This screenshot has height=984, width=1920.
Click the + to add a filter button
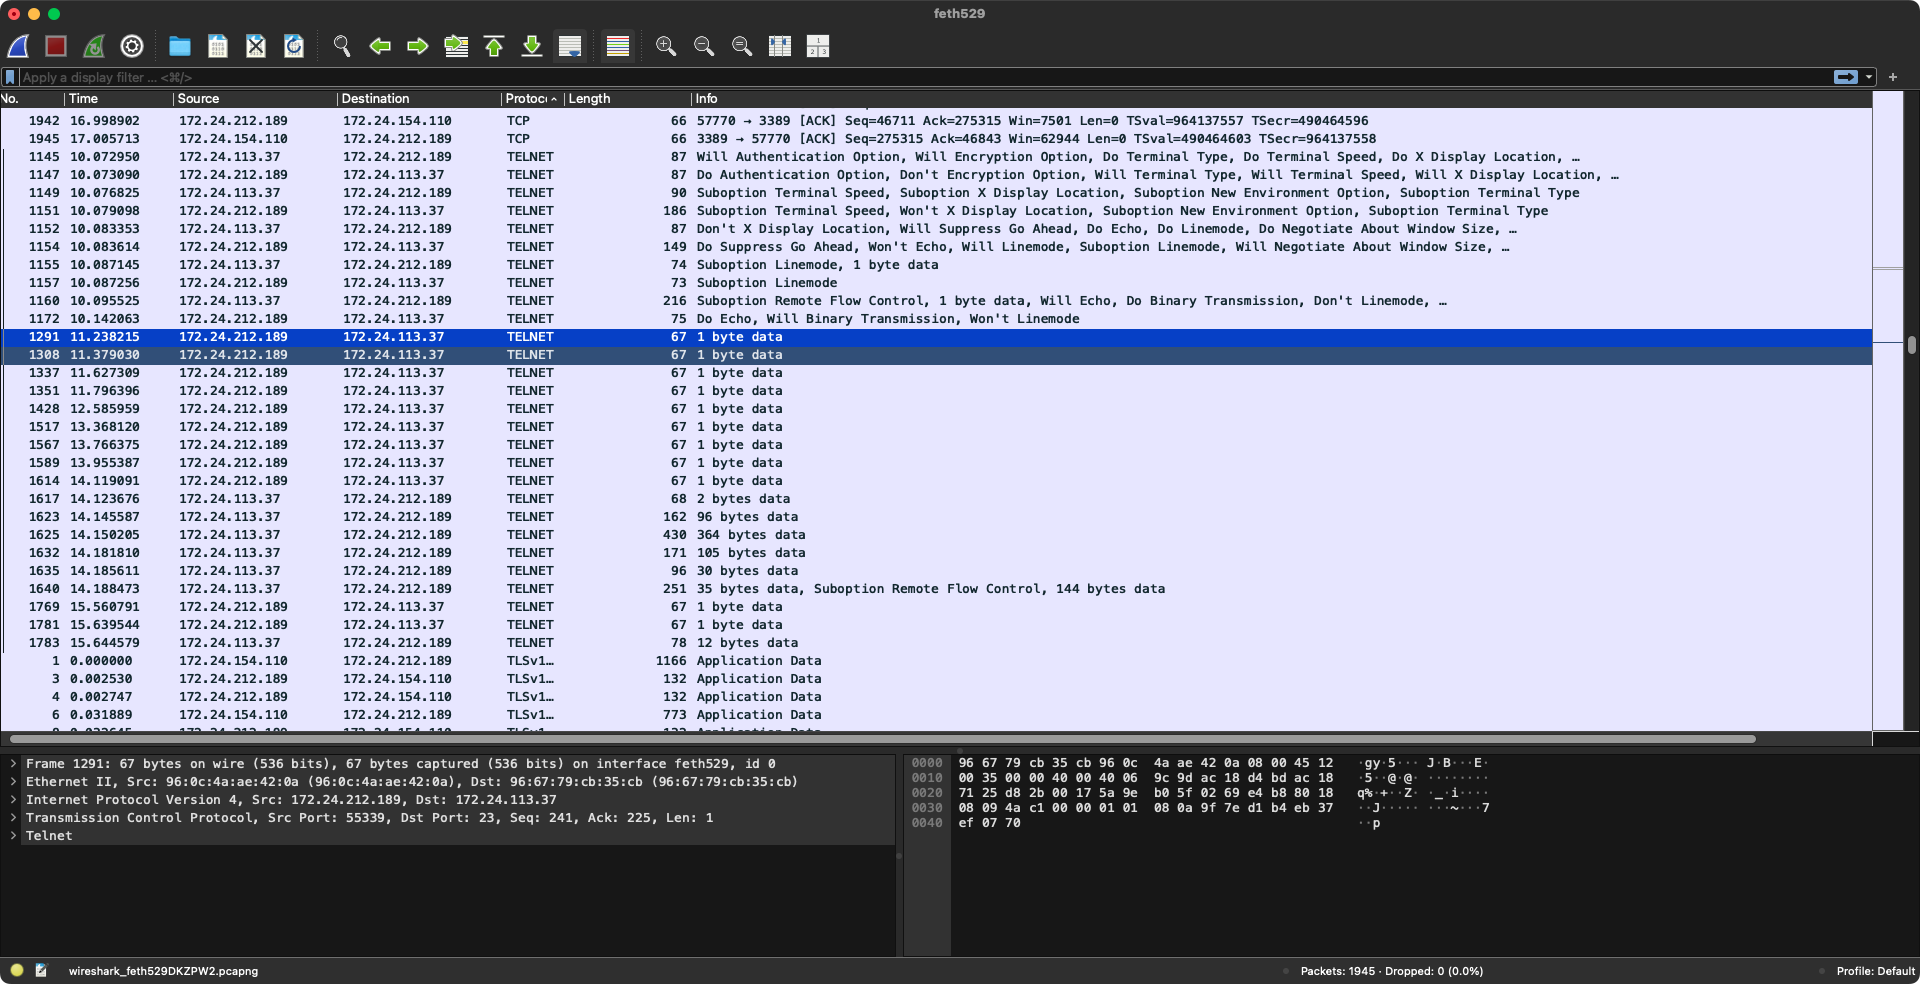(x=1893, y=77)
